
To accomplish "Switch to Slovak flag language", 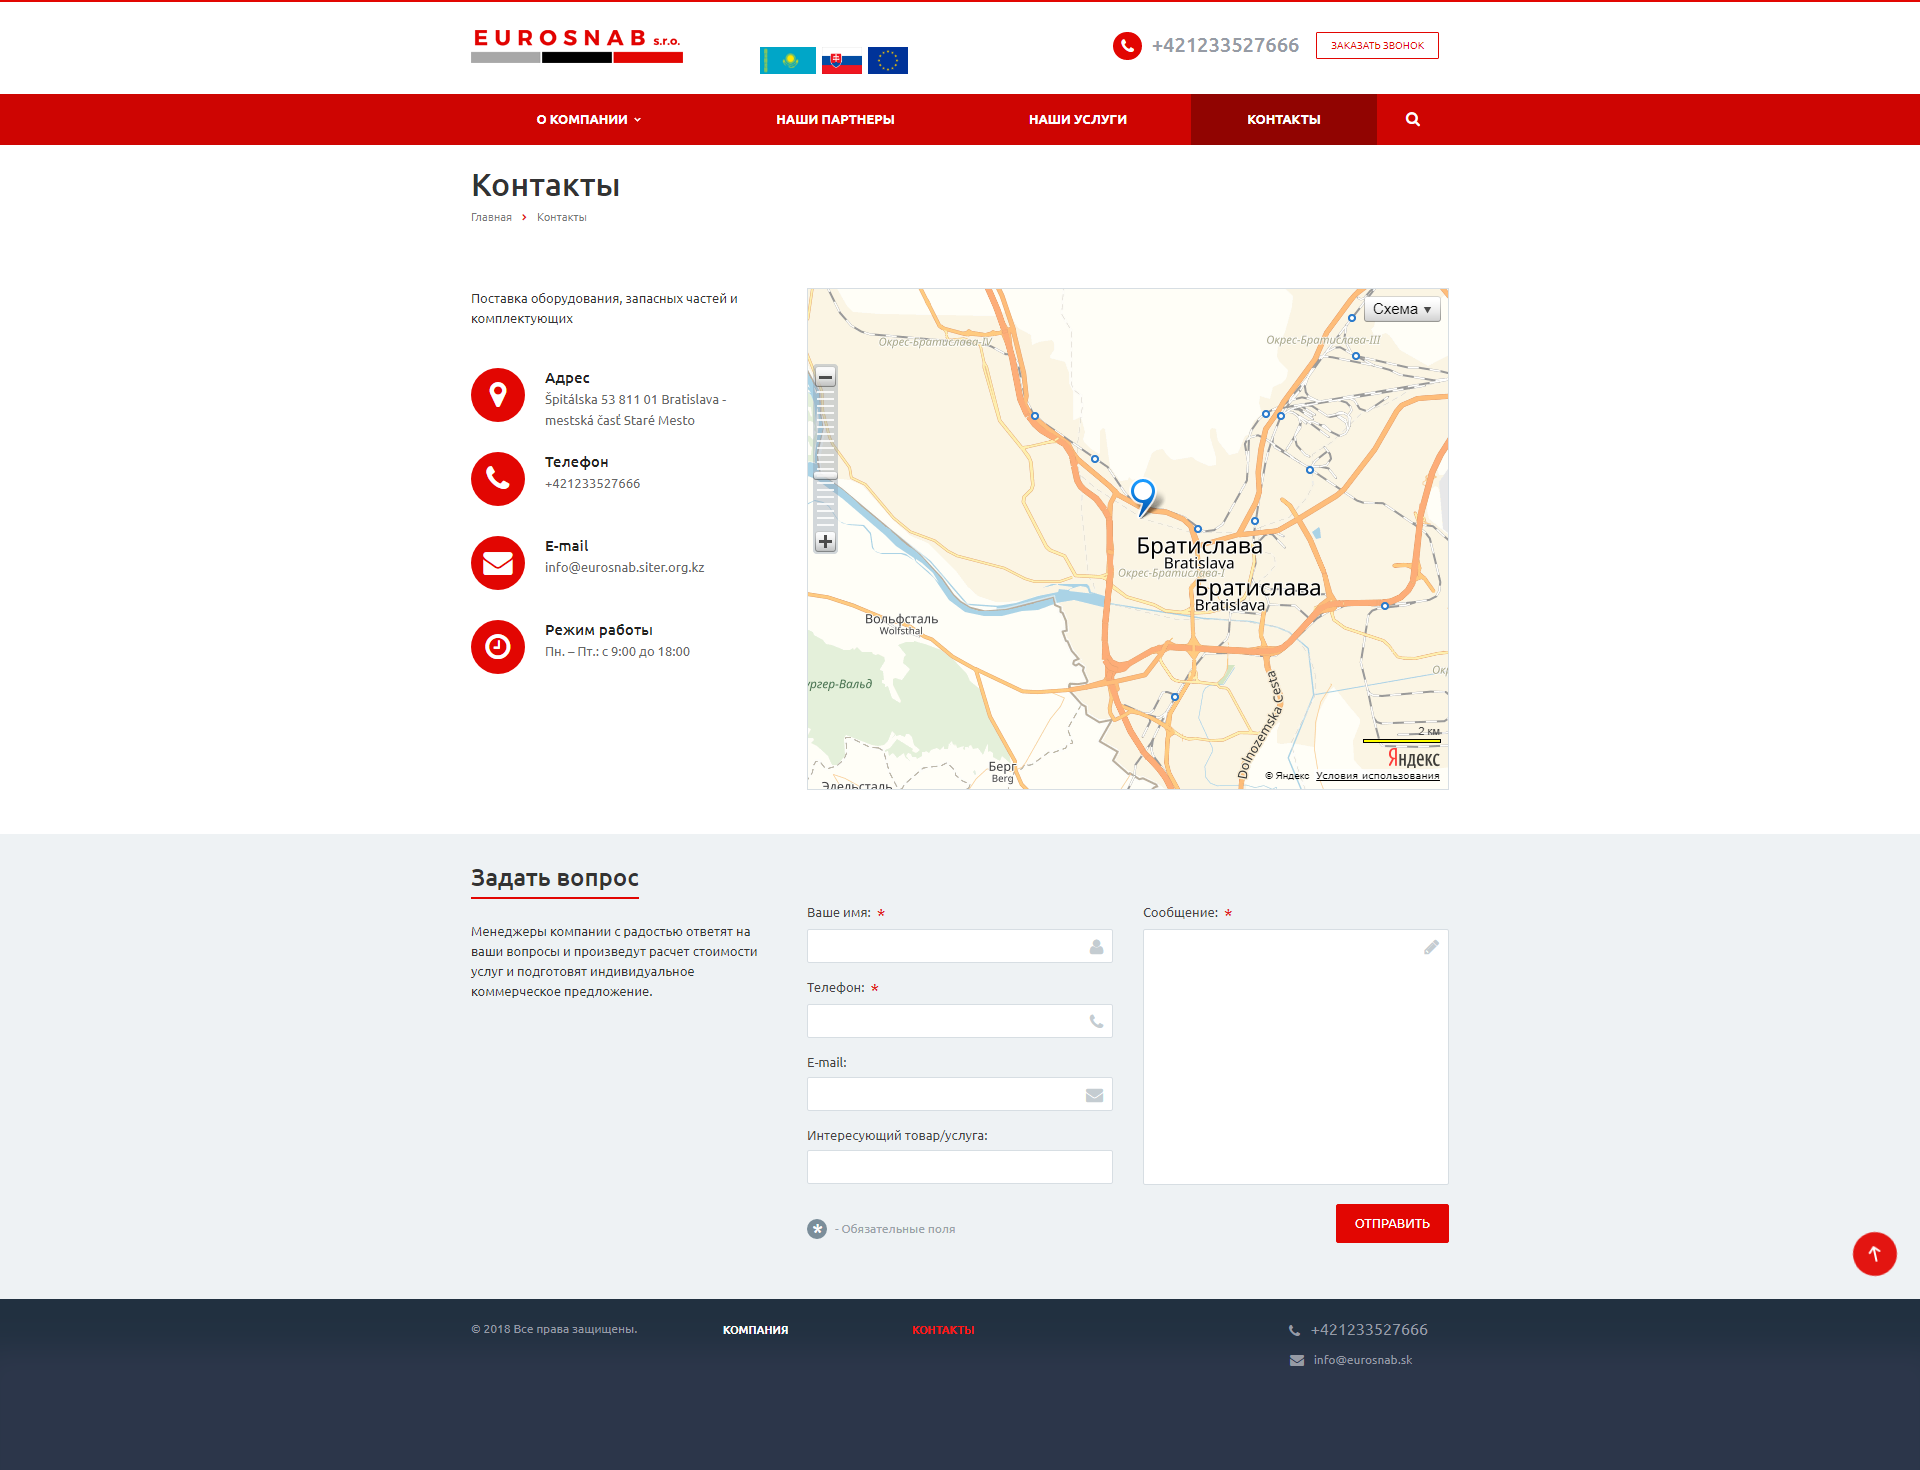I will (x=841, y=62).
